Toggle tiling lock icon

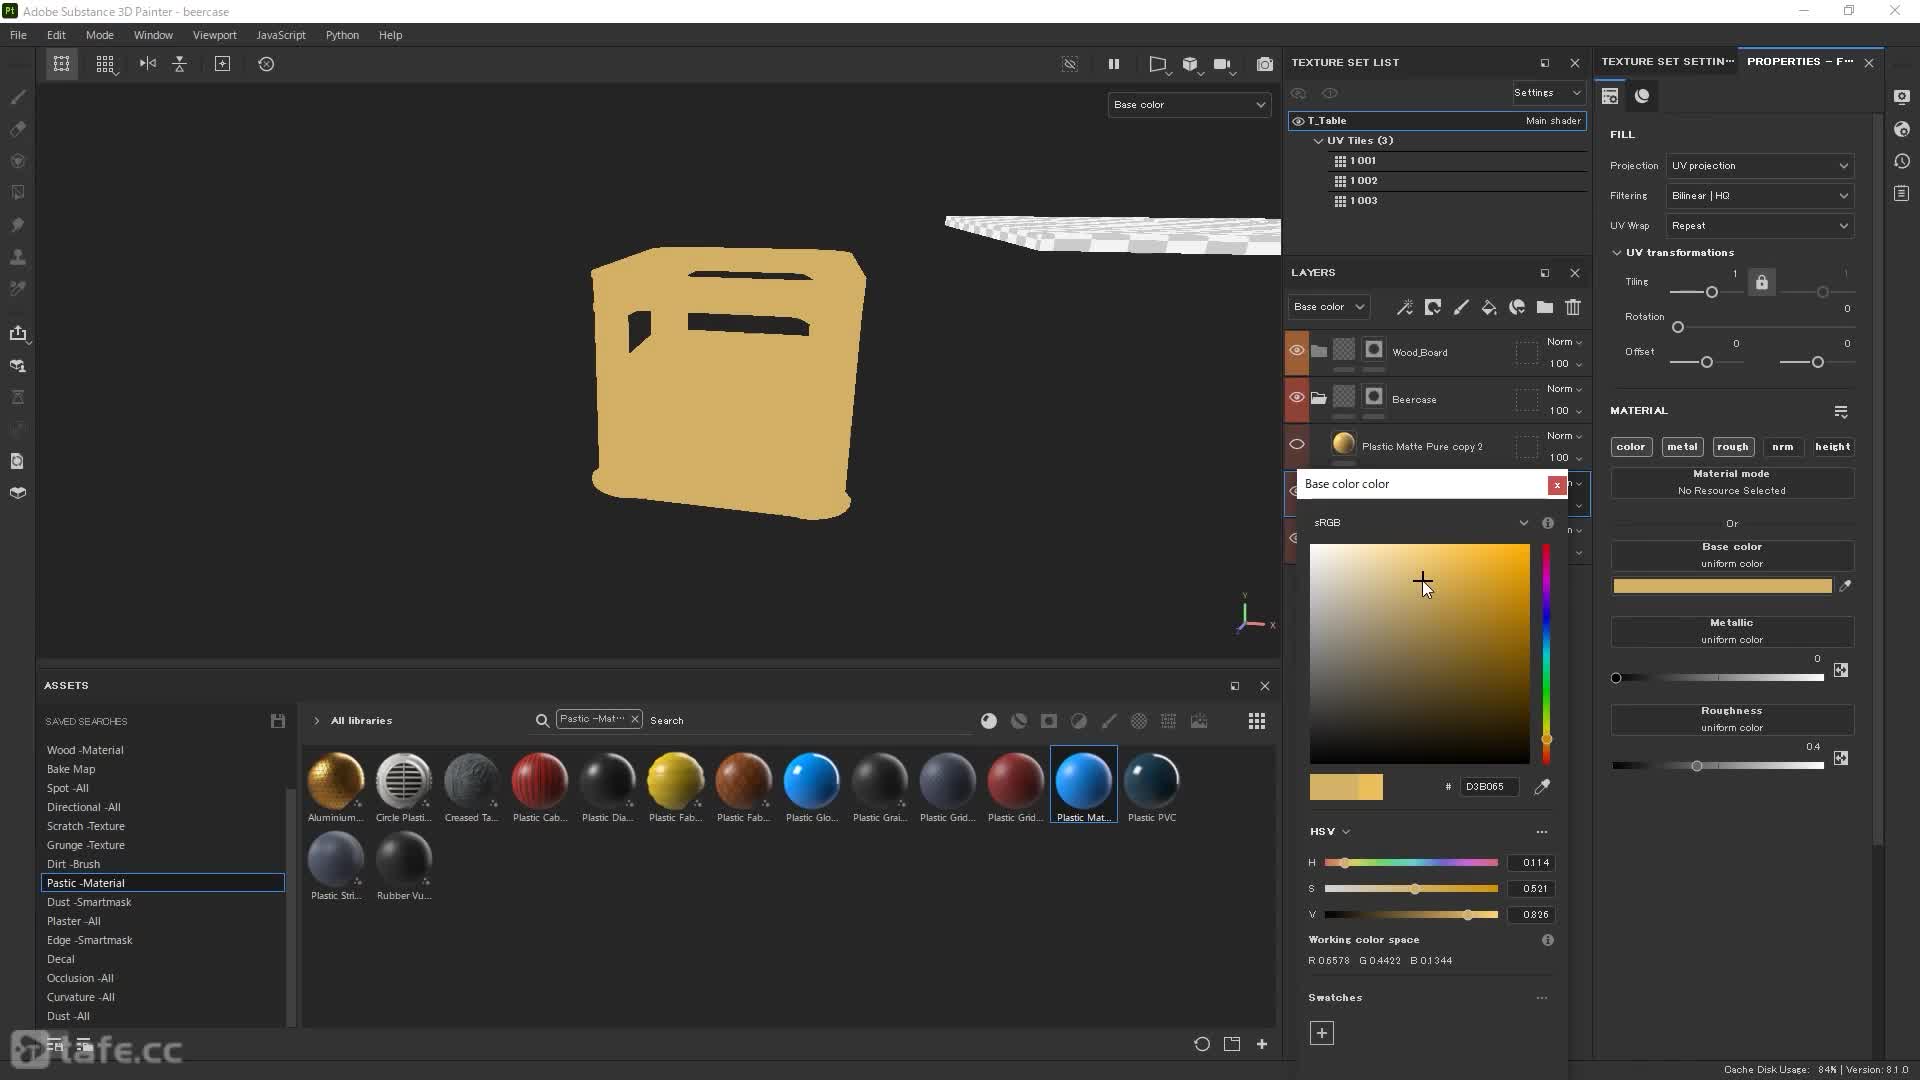[1762, 283]
